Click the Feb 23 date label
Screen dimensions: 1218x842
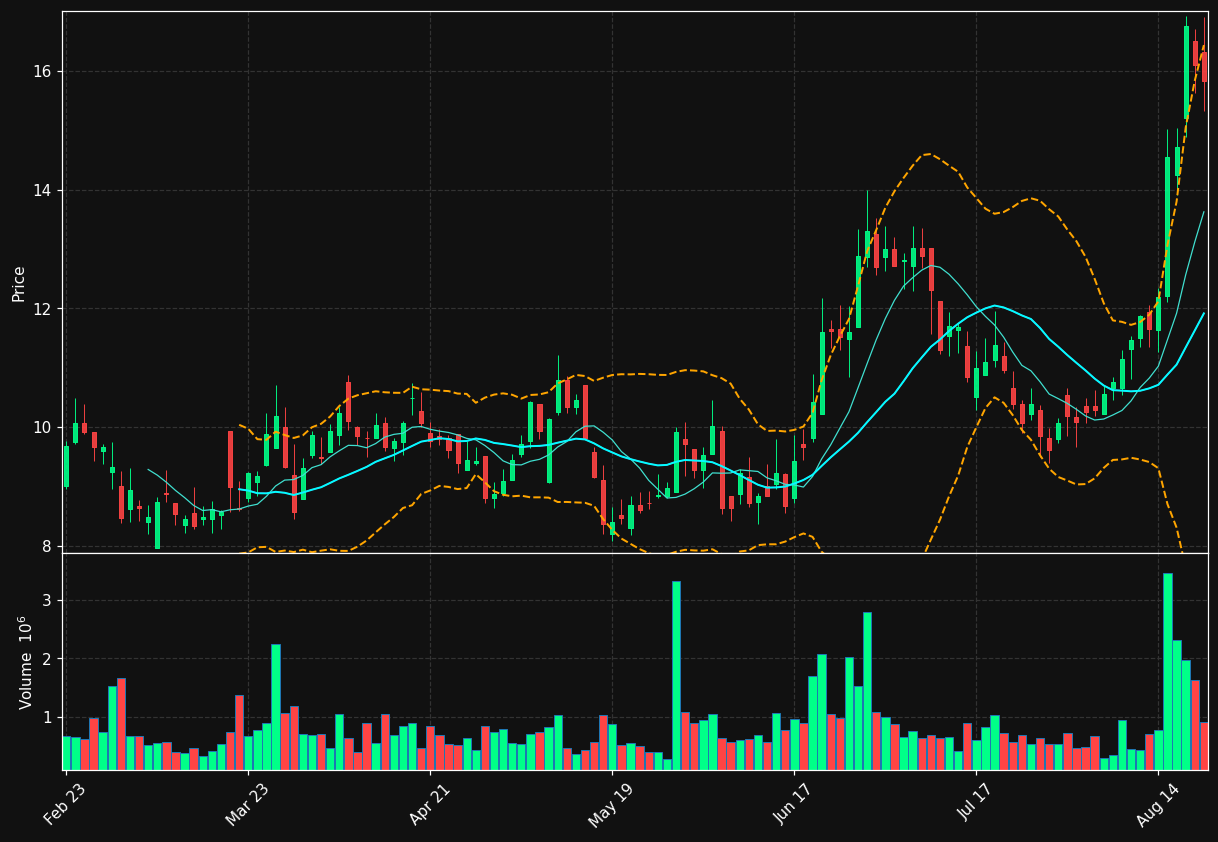66,805
